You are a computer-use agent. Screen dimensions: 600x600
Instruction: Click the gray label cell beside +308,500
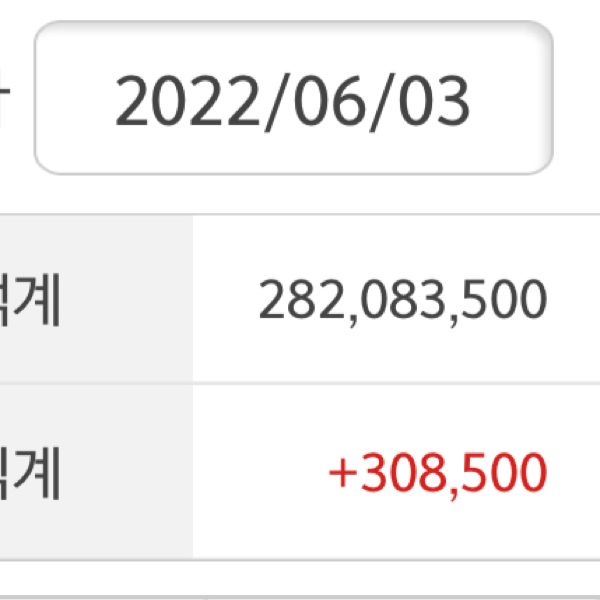(95, 473)
